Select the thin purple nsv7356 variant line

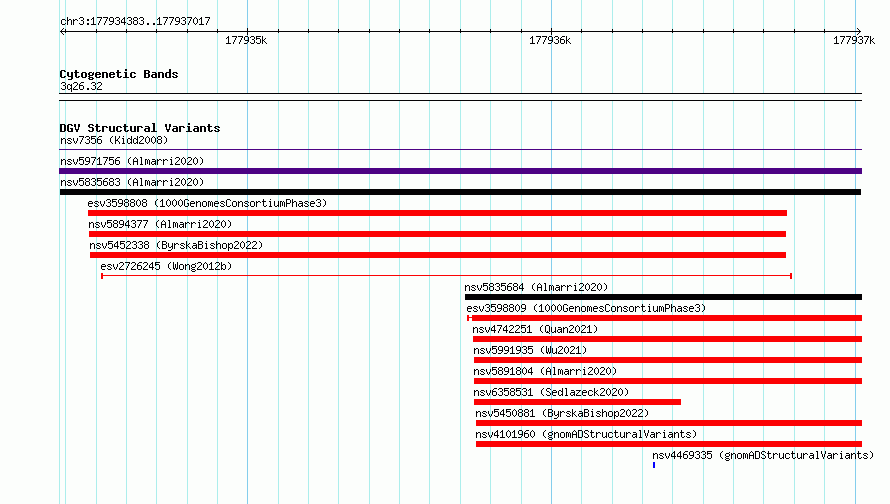tap(460, 150)
